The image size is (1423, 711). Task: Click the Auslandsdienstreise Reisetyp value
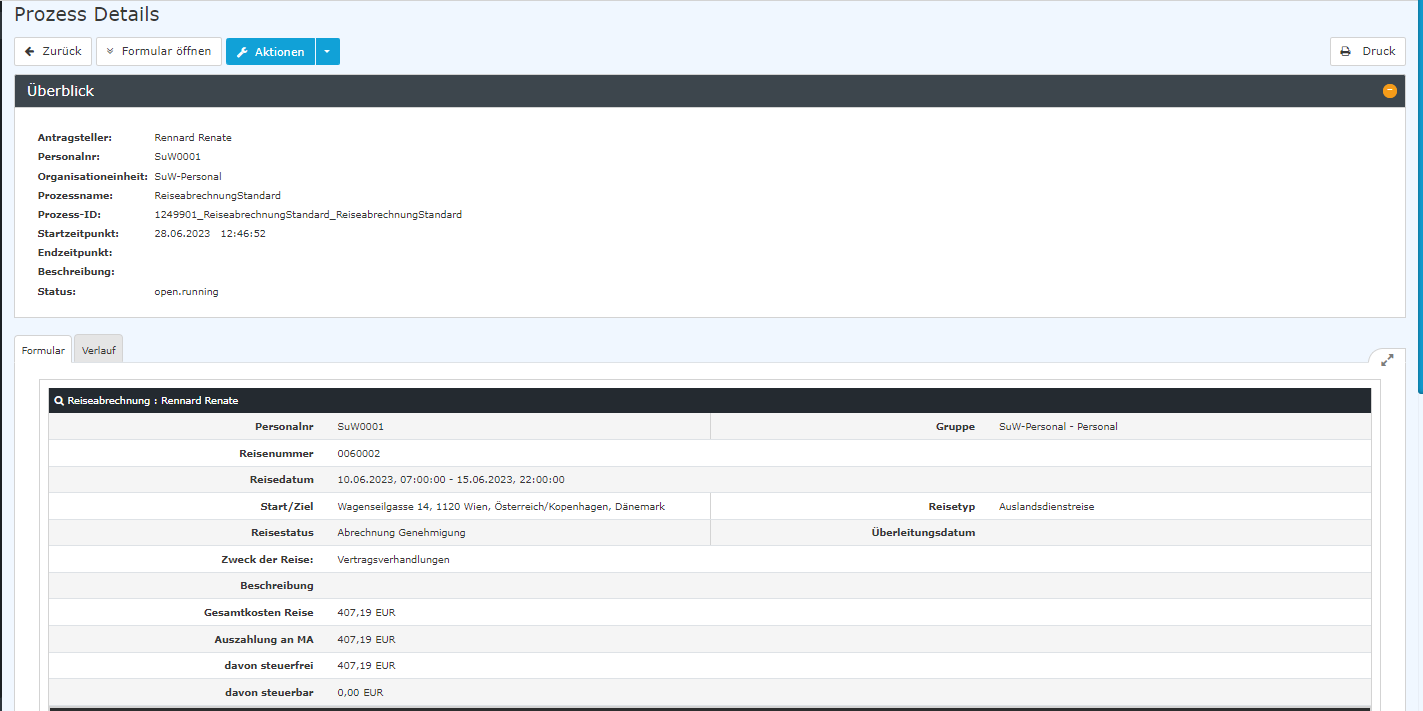(x=1046, y=507)
